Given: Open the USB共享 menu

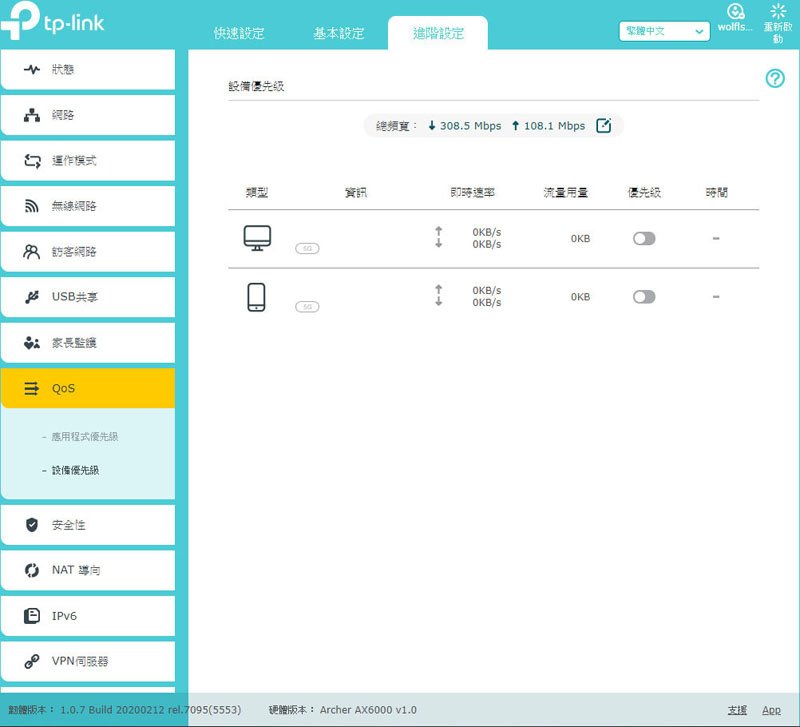Looking at the screenshot, I should click(x=88, y=297).
